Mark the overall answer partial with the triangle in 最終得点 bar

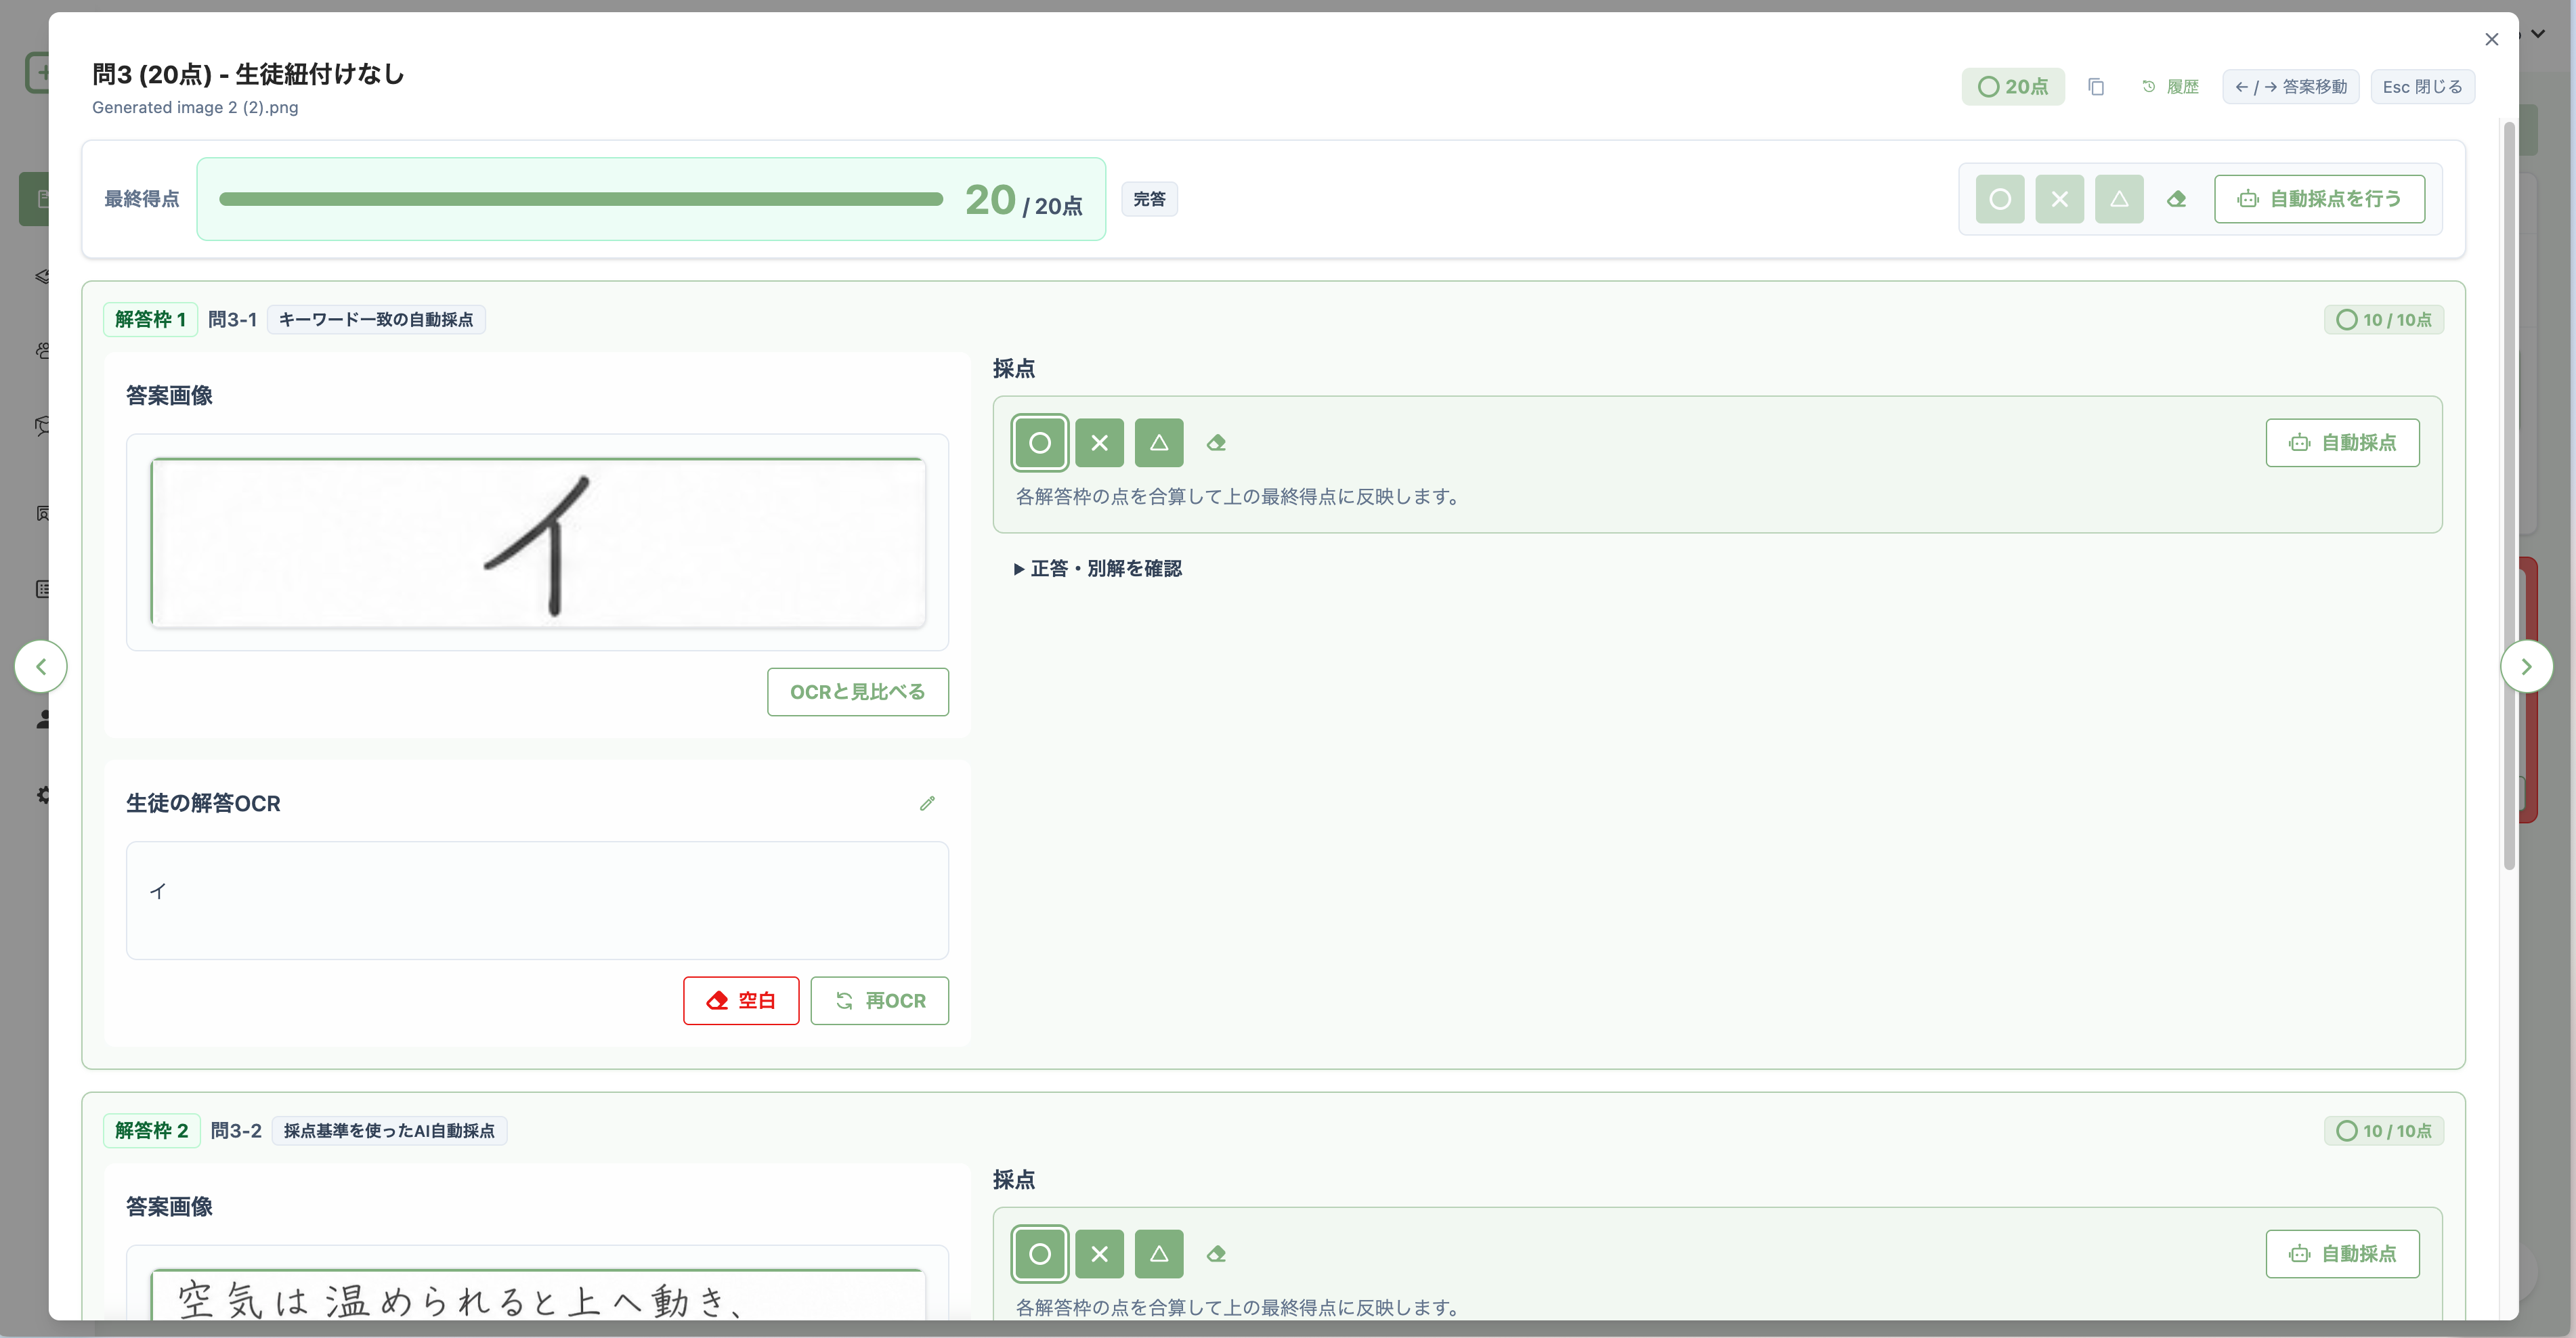pos(2119,199)
